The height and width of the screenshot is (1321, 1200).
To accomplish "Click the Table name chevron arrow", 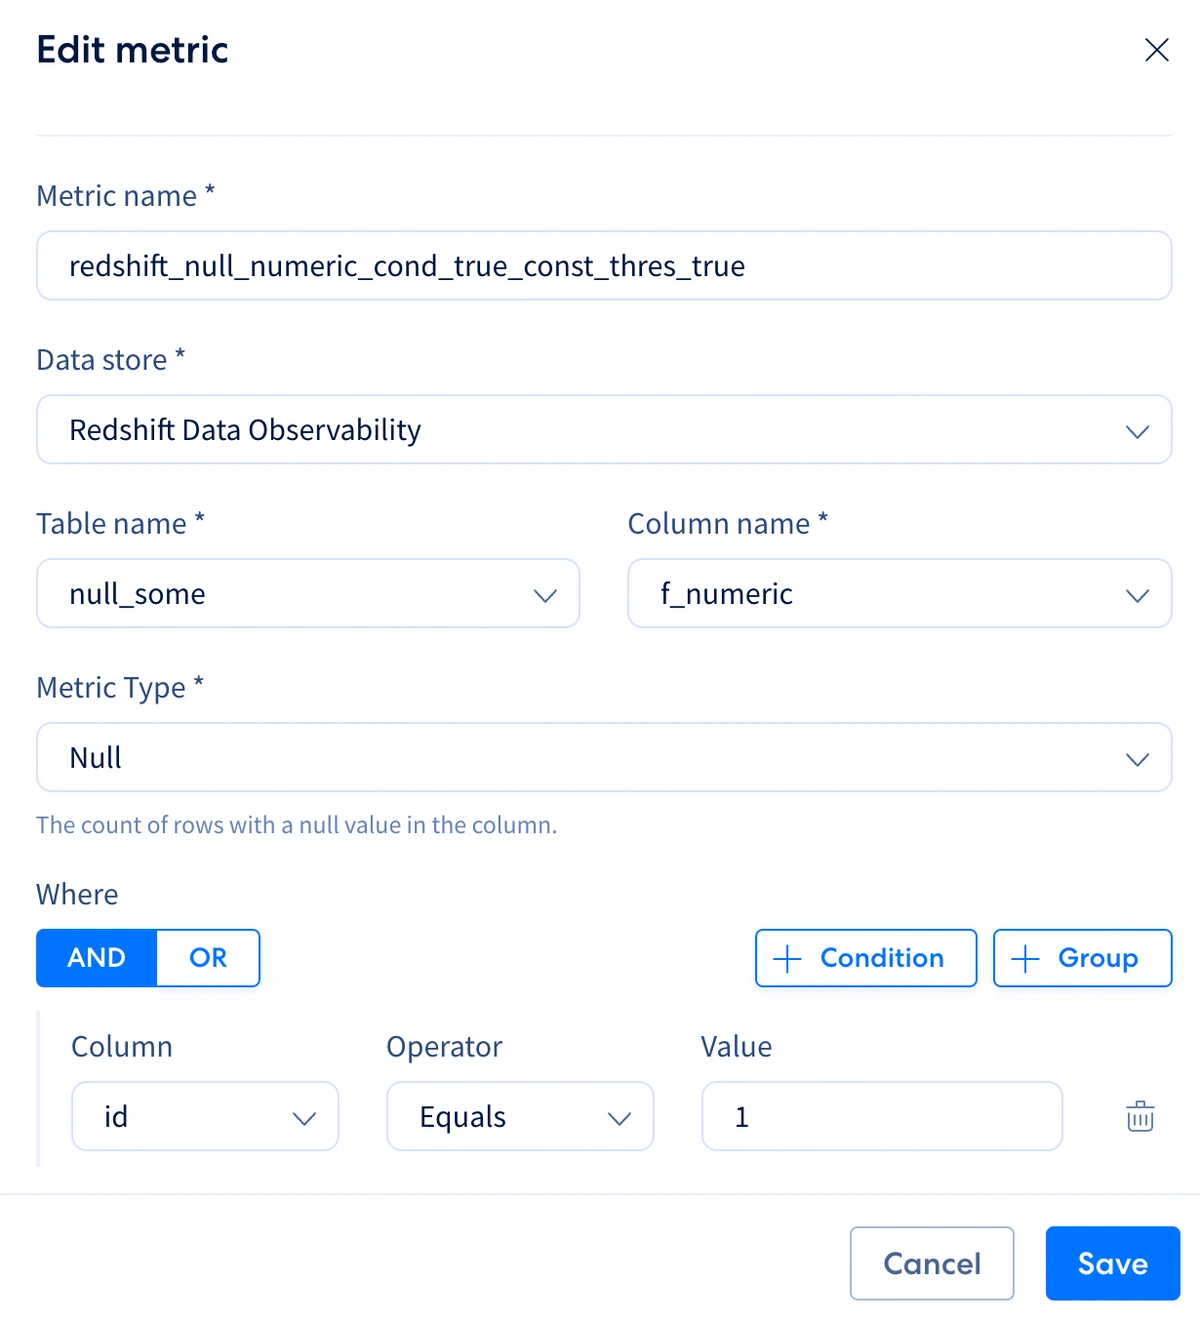I will pos(545,595).
